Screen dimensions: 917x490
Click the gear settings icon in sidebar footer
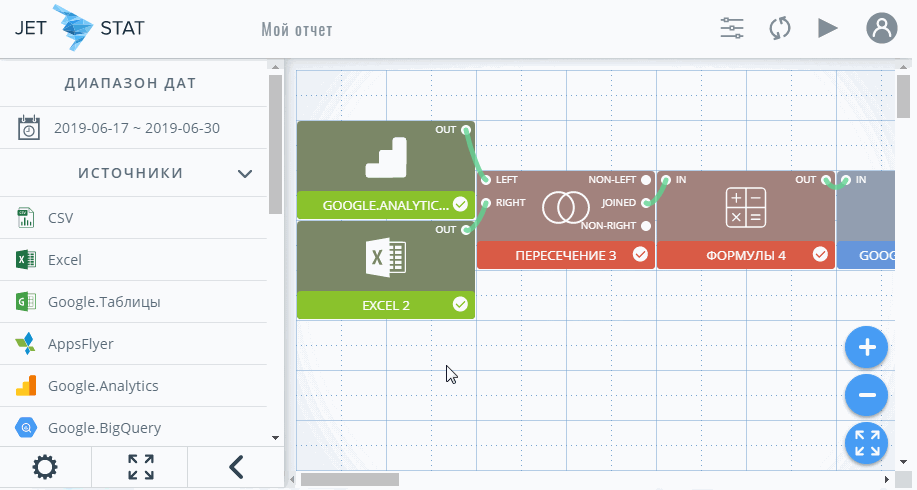(x=45, y=467)
